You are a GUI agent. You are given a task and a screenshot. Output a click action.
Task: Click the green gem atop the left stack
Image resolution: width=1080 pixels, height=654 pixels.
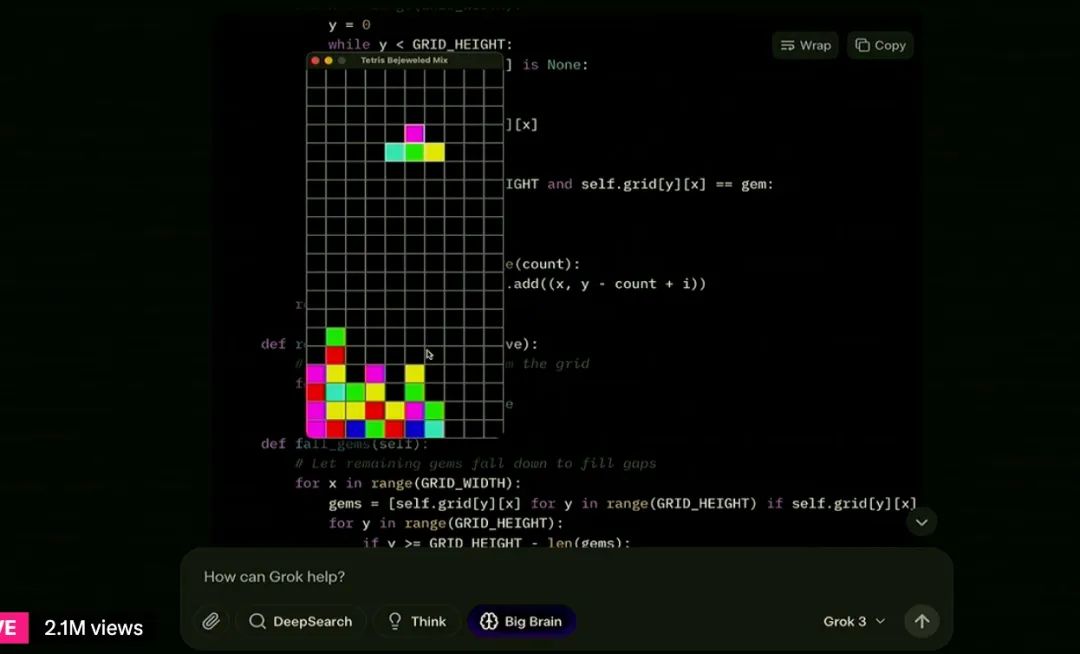coord(335,337)
